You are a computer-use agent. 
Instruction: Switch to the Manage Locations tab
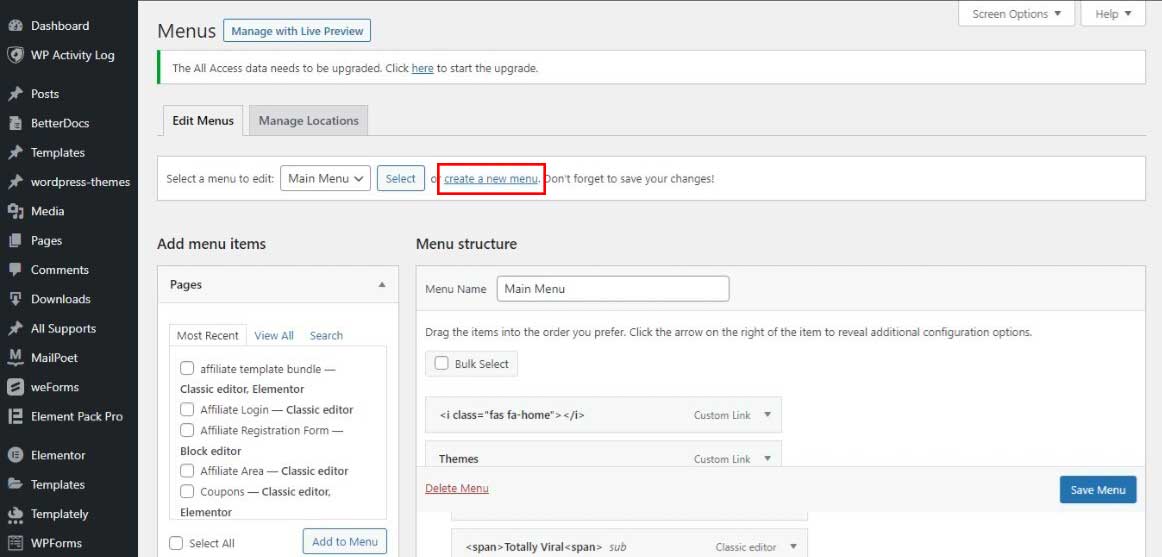coord(308,121)
